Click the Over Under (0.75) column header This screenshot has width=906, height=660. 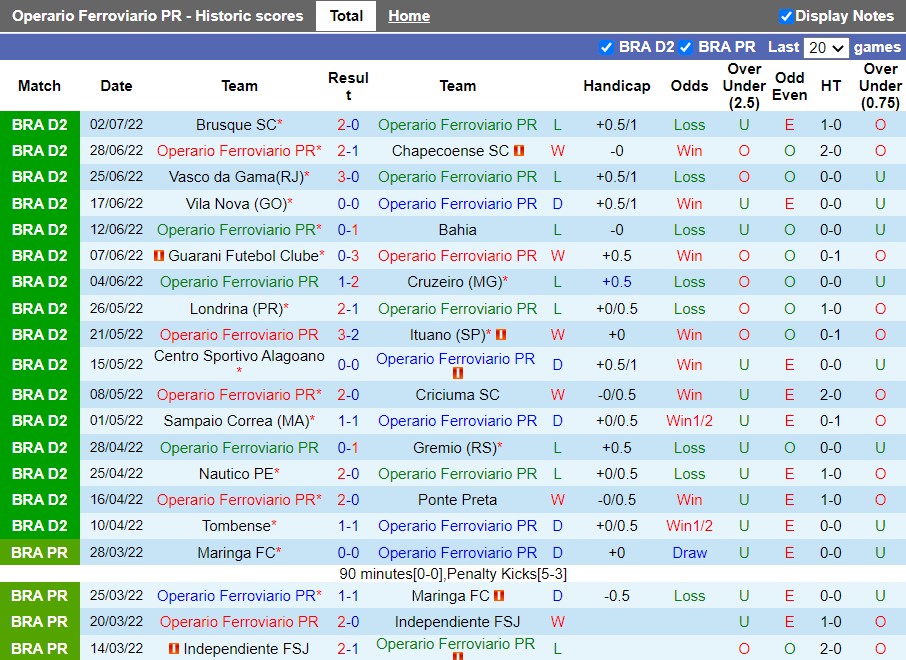tap(880, 86)
